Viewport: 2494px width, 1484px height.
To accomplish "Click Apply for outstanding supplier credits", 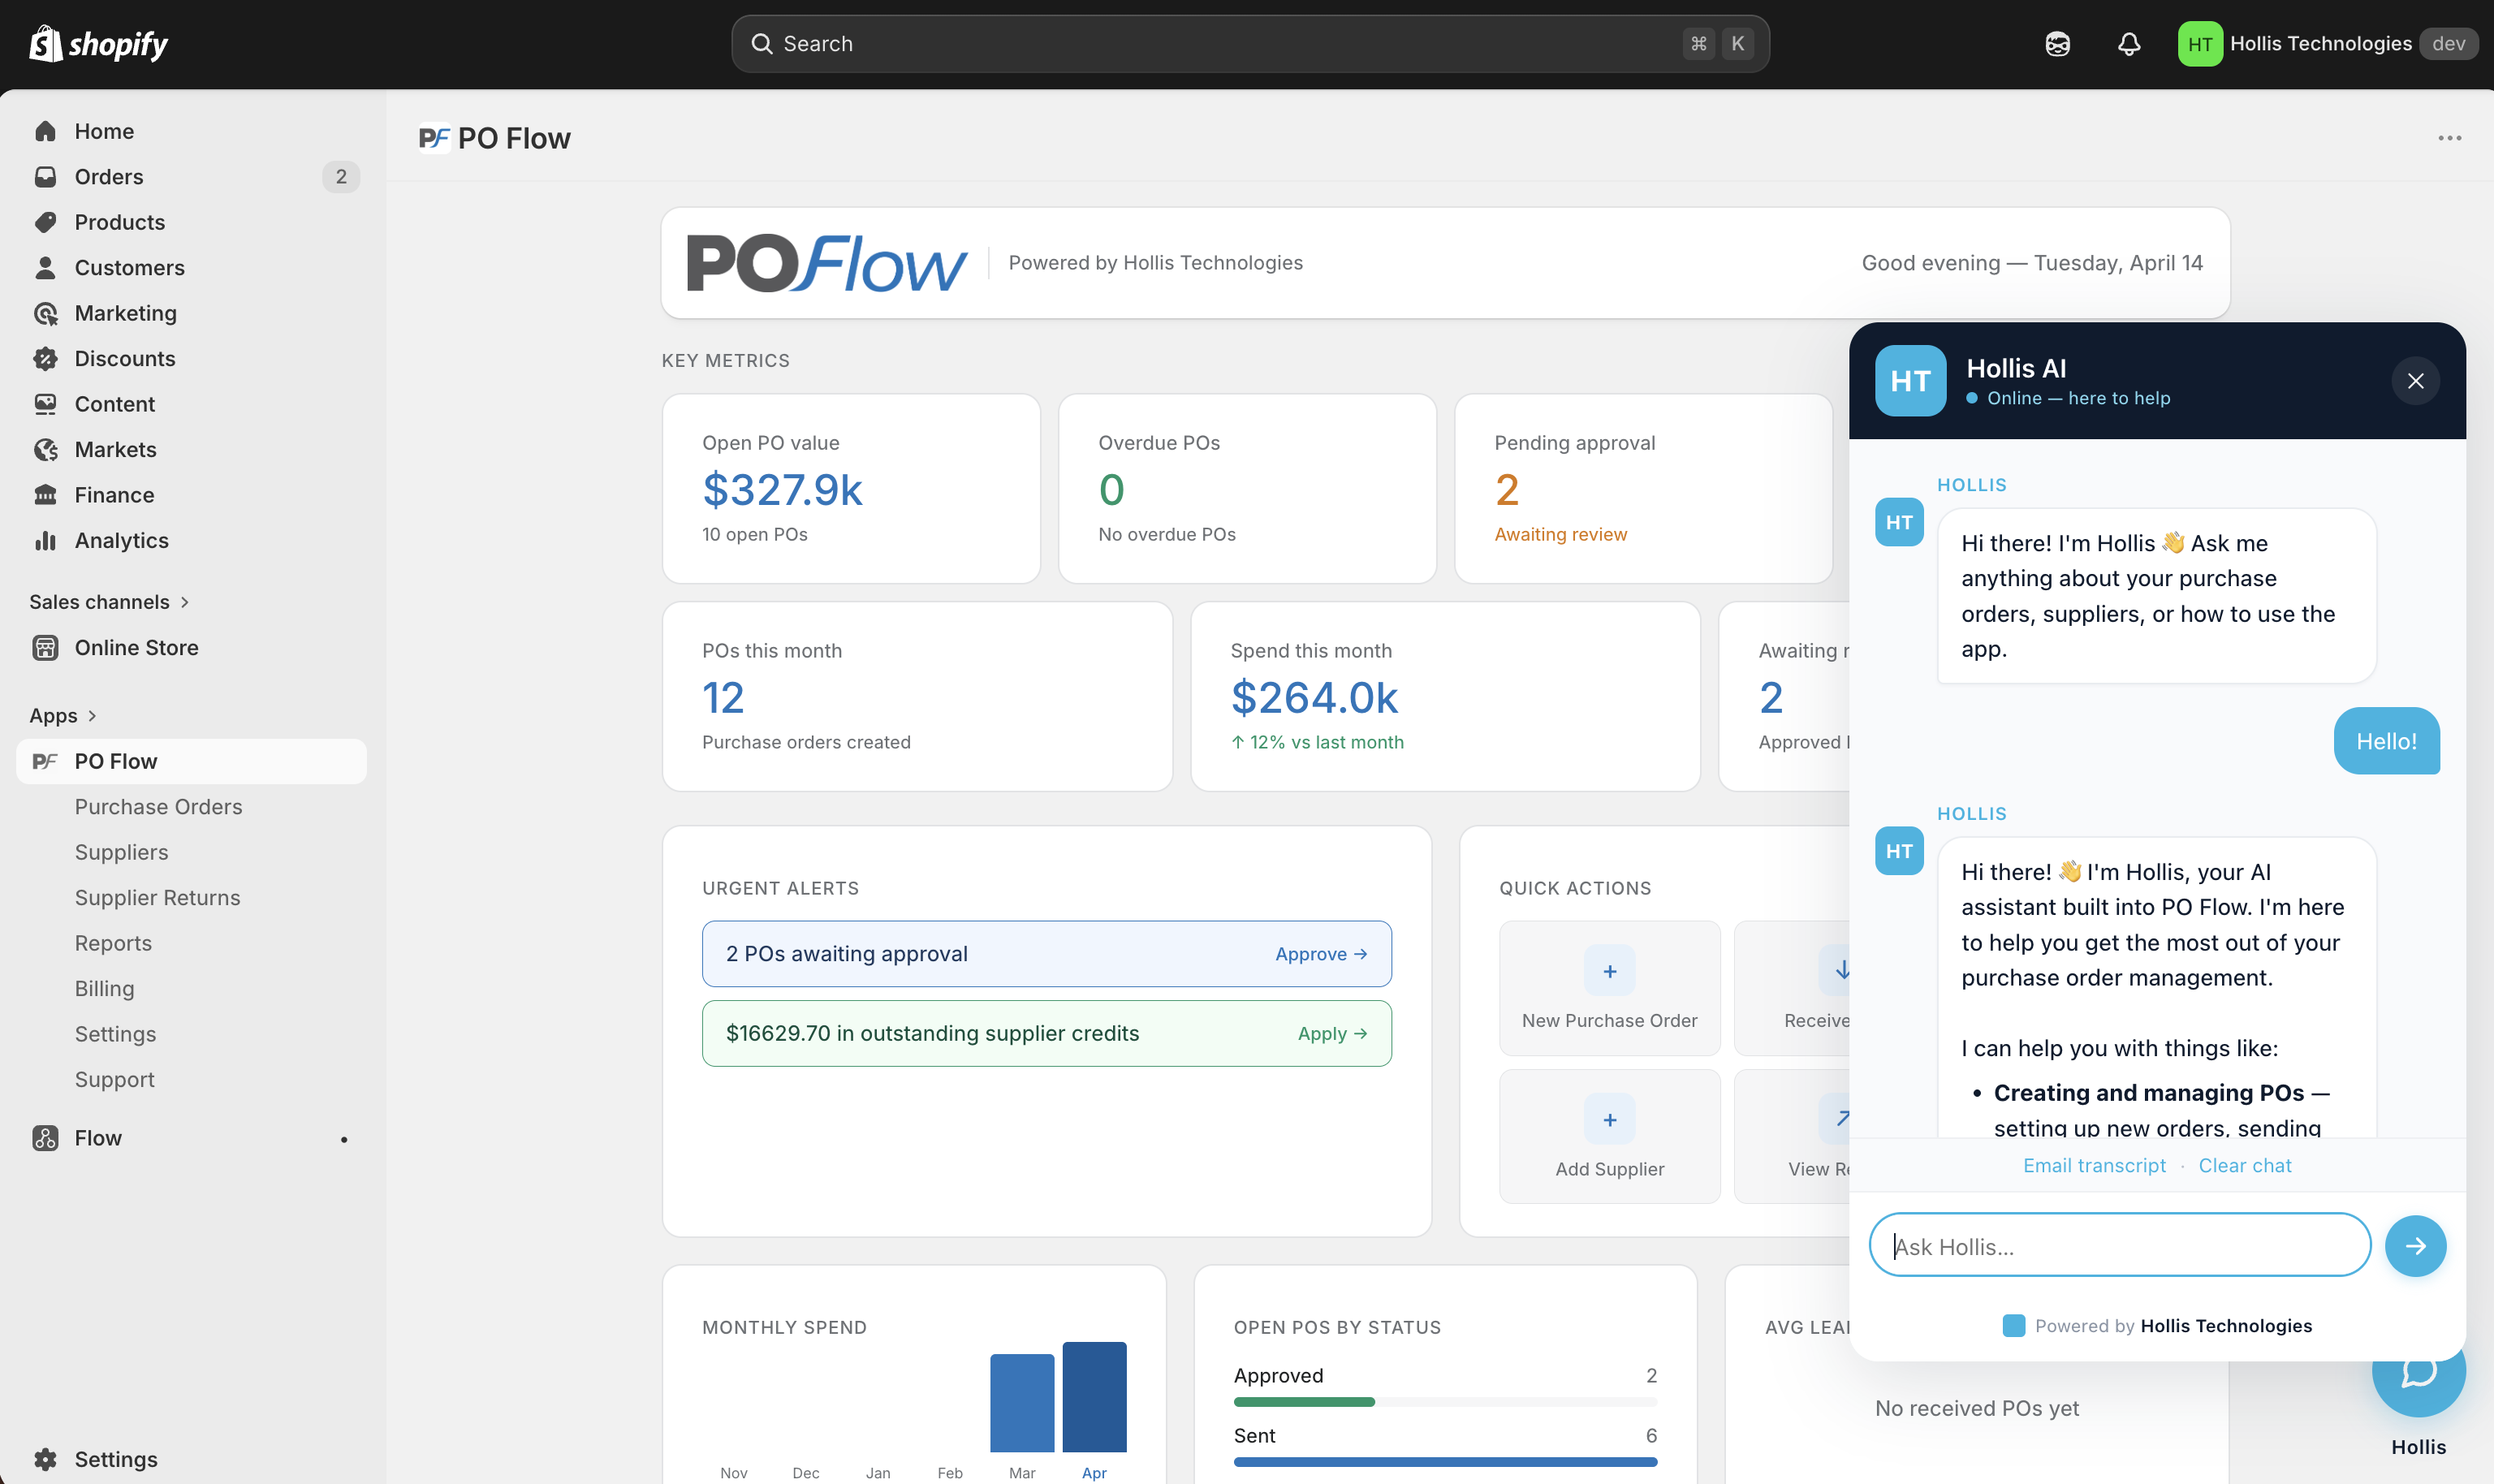I will pos(1331,1033).
